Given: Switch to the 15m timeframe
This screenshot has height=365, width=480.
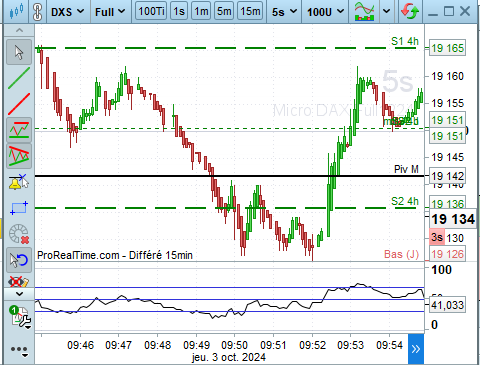Looking at the screenshot, I should [250, 11].
